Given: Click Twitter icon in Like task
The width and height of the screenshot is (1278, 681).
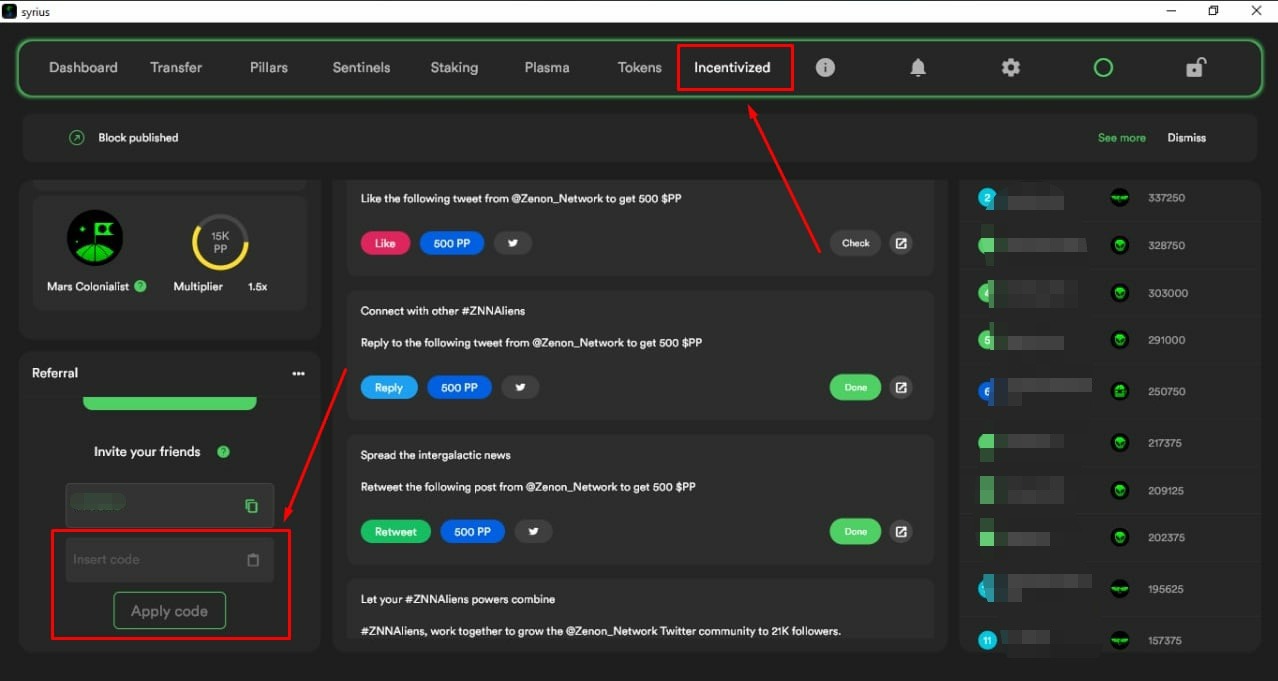Looking at the screenshot, I should [513, 243].
